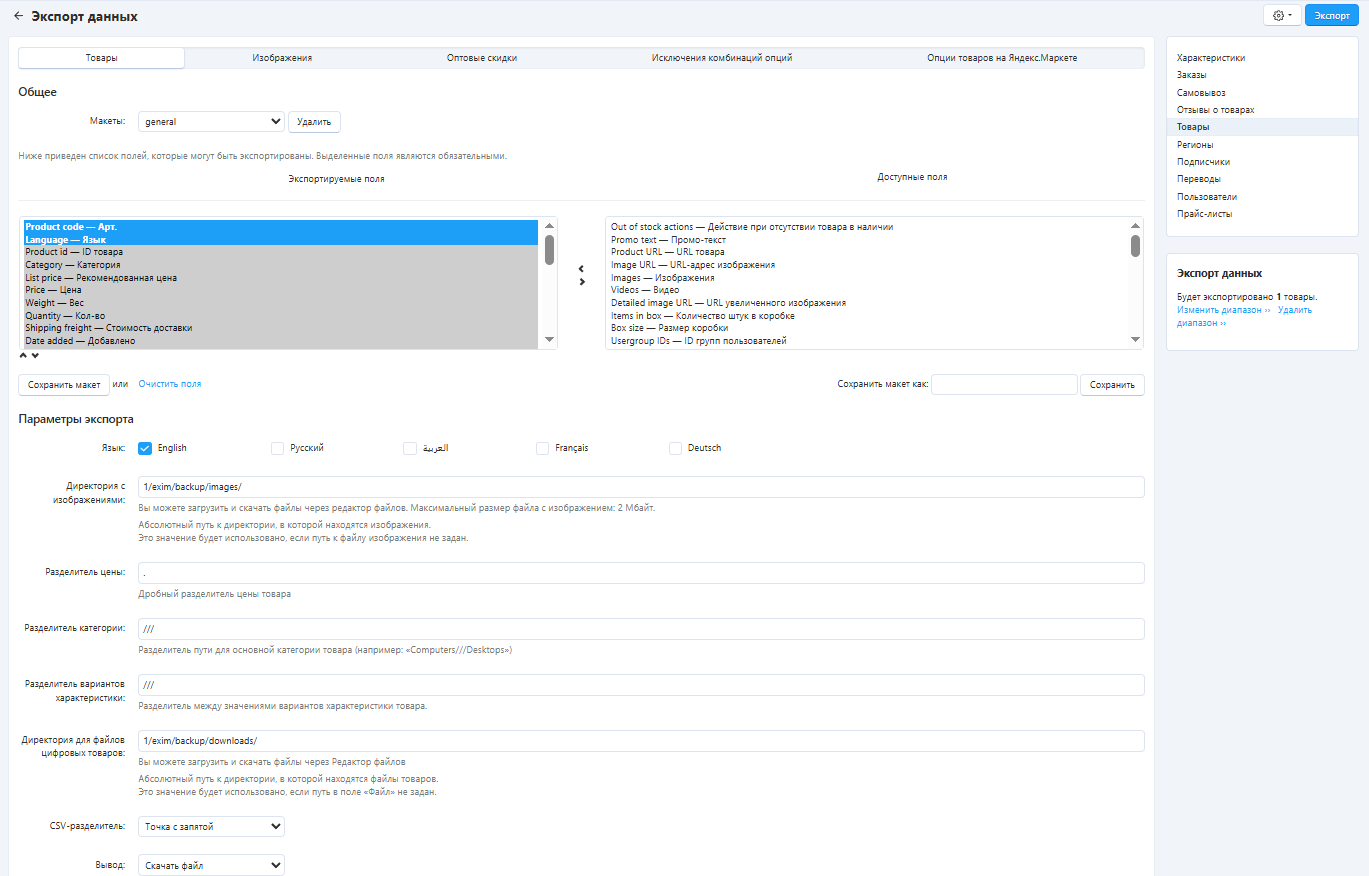Select 'Videos — Видео' available field

867,290
